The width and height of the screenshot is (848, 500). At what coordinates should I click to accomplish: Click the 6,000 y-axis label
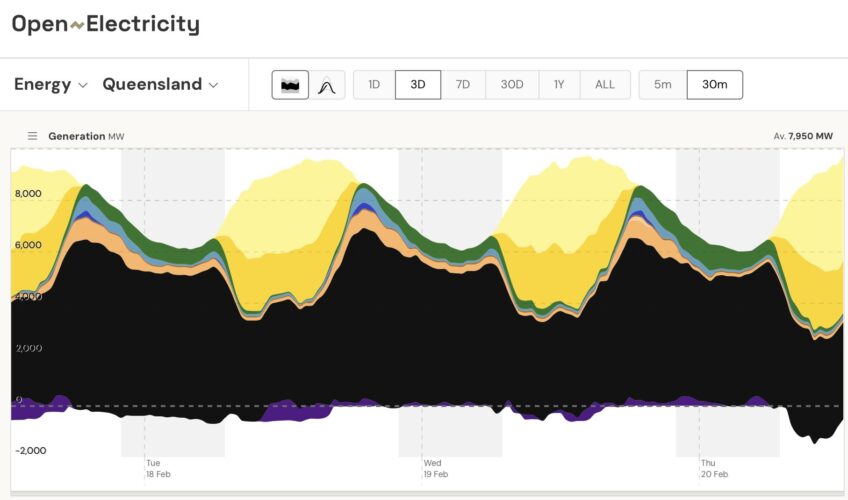[28, 245]
